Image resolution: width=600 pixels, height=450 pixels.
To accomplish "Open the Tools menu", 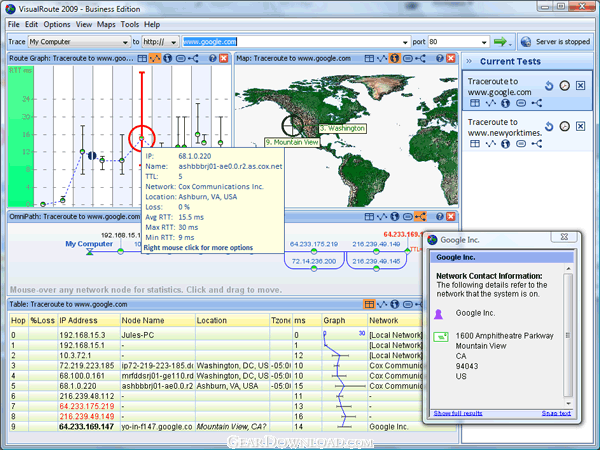I will click(130, 24).
